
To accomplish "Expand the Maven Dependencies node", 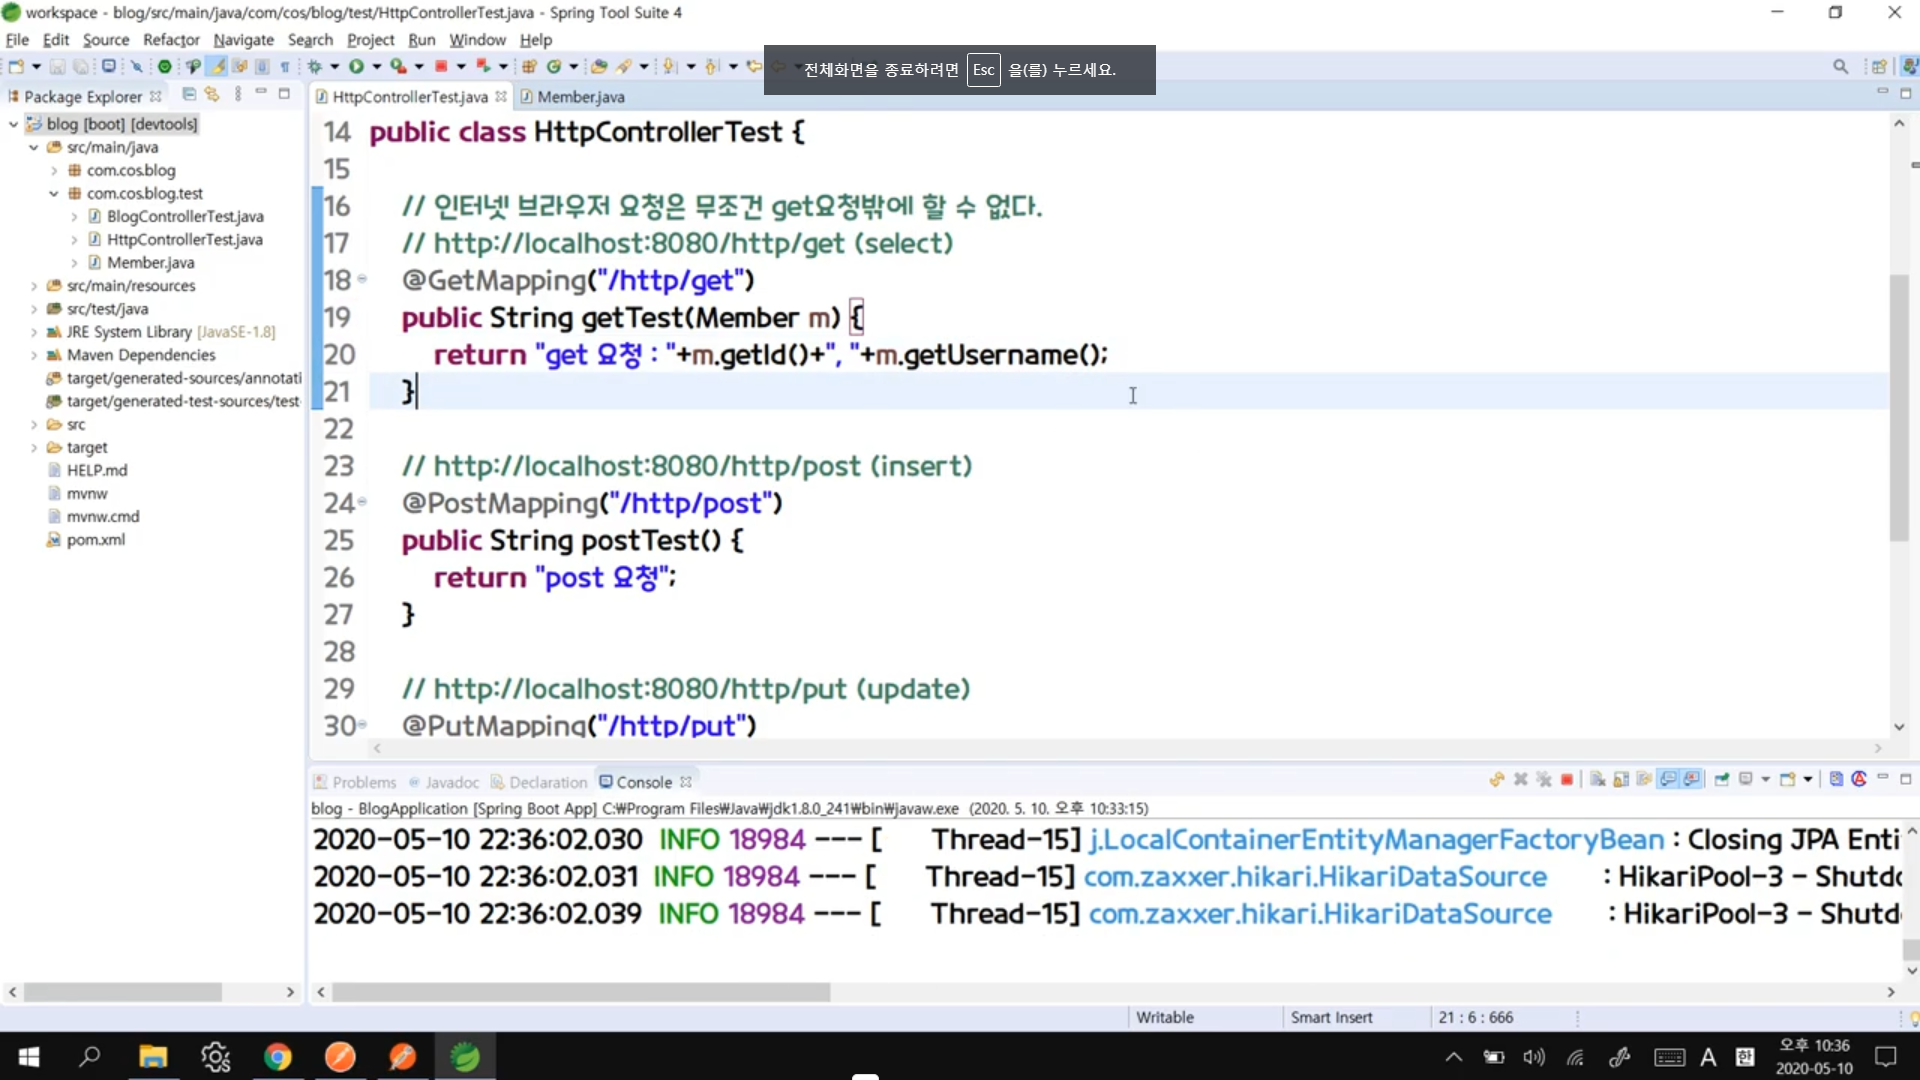I will click(x=34, y=356).
